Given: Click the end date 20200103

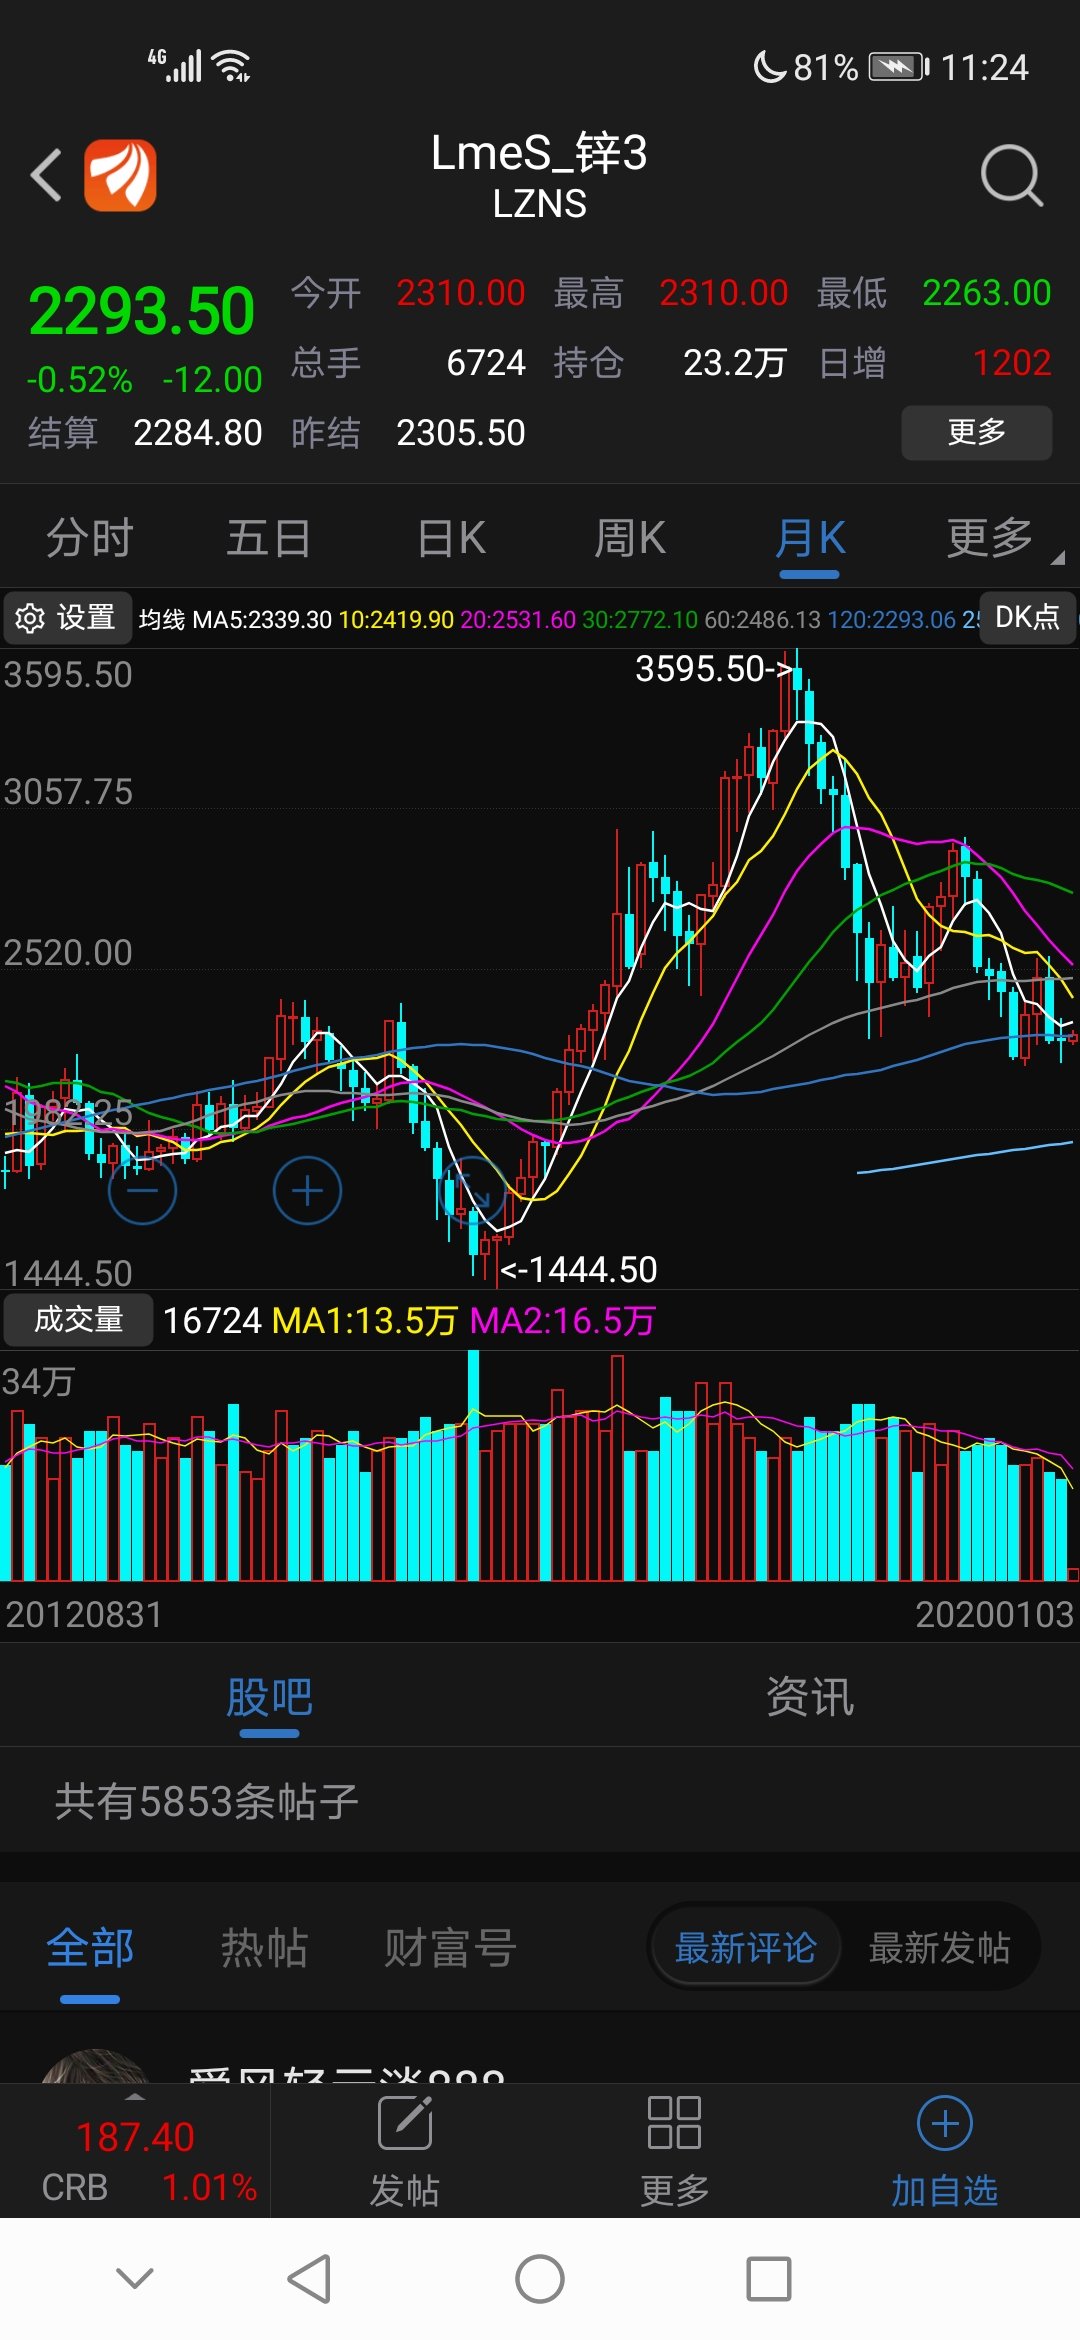Looking at the screenshot, I should 995,1614.
